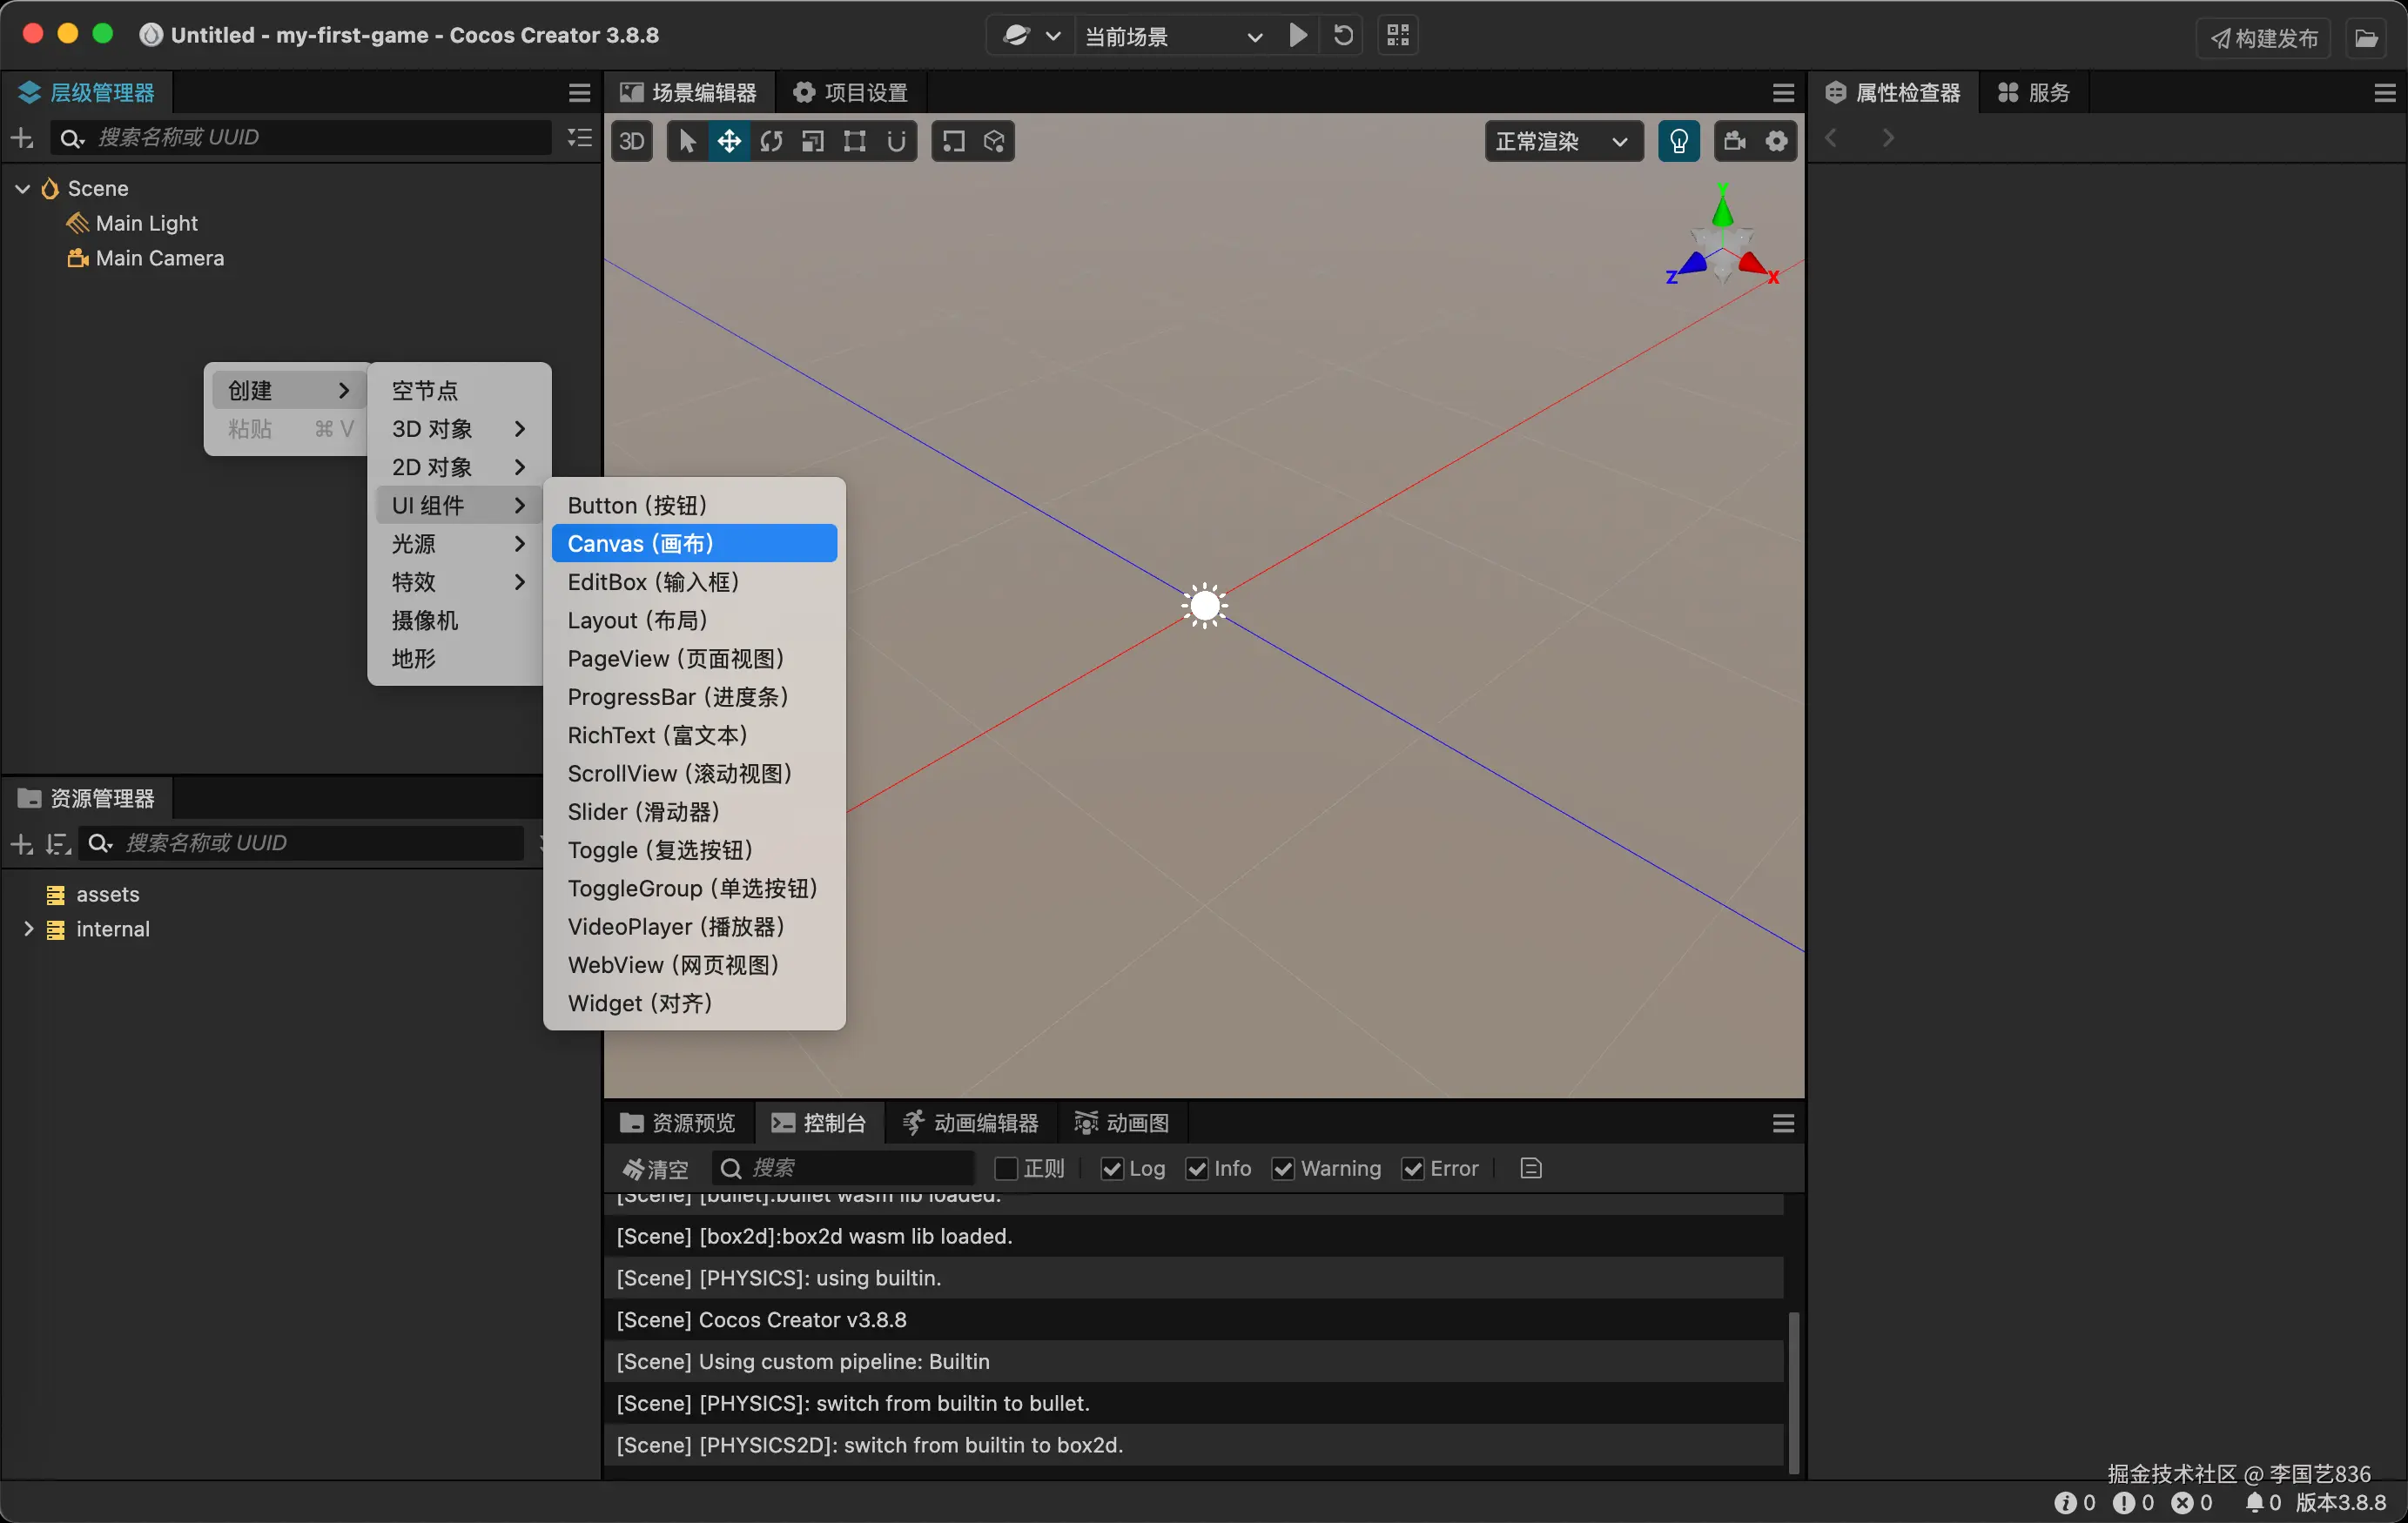
Task: Toggle the scene lighting lightbulb
Action: click(x=1679, y=141)
